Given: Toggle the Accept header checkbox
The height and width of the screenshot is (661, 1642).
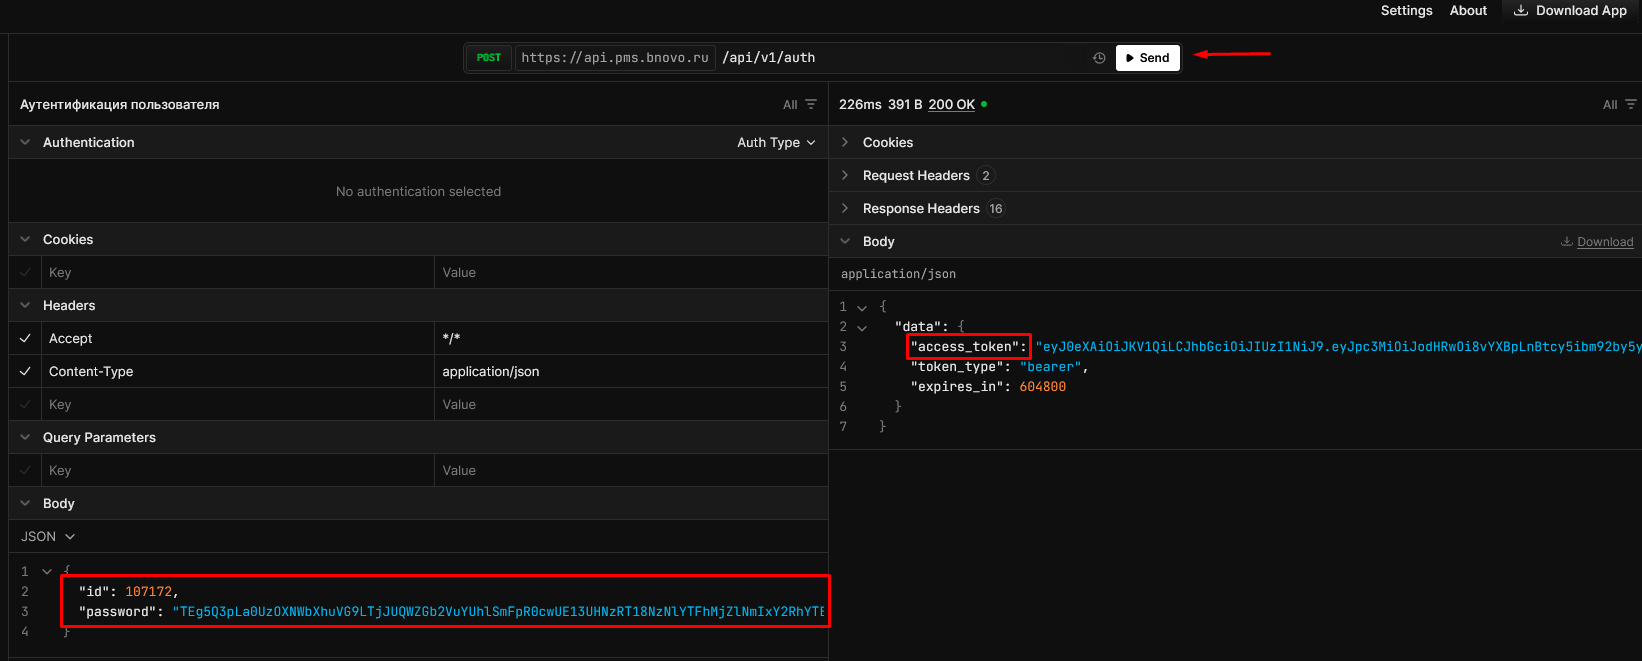Looking at the screenshot, I should click(x=25, y=338).
